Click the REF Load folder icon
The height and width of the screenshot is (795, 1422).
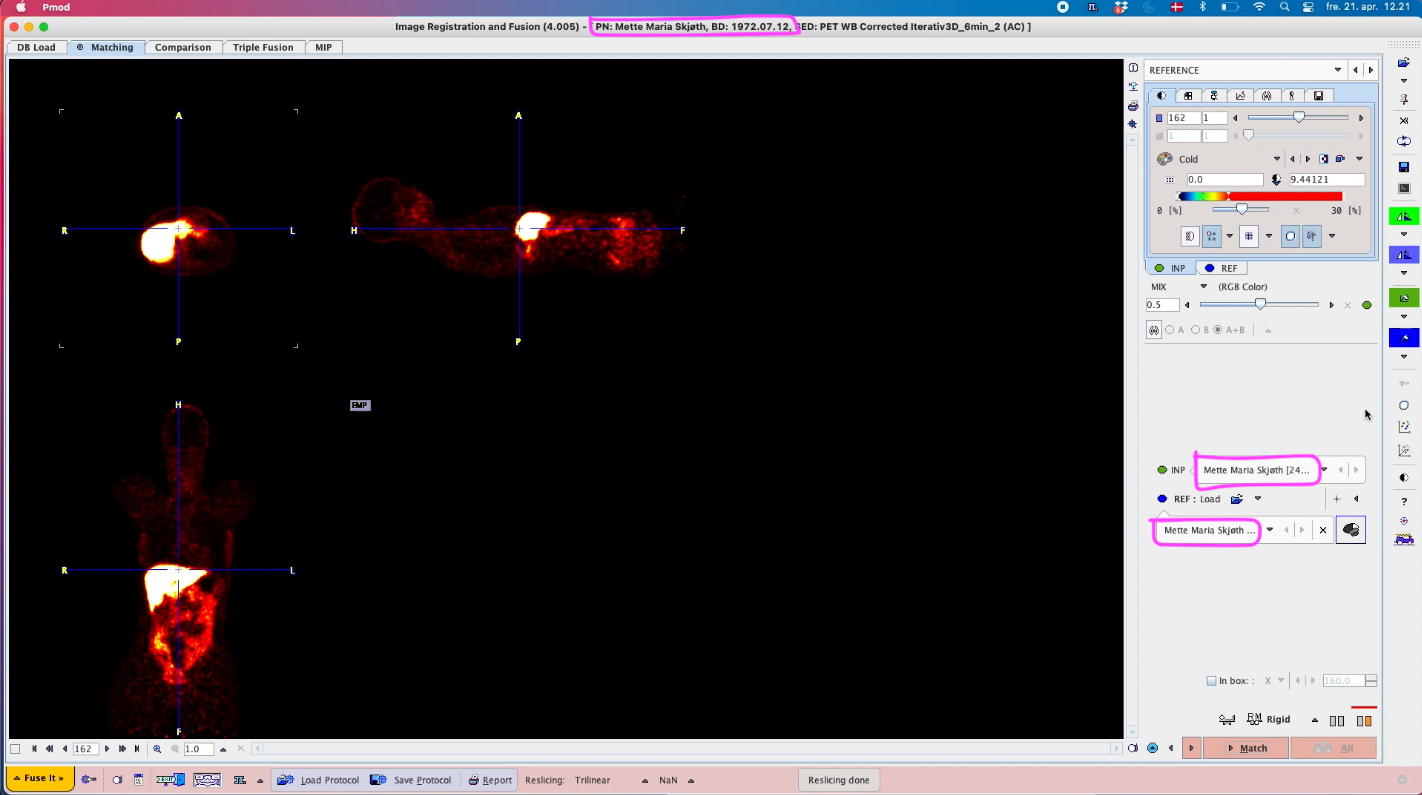(x=1237, y=499)
